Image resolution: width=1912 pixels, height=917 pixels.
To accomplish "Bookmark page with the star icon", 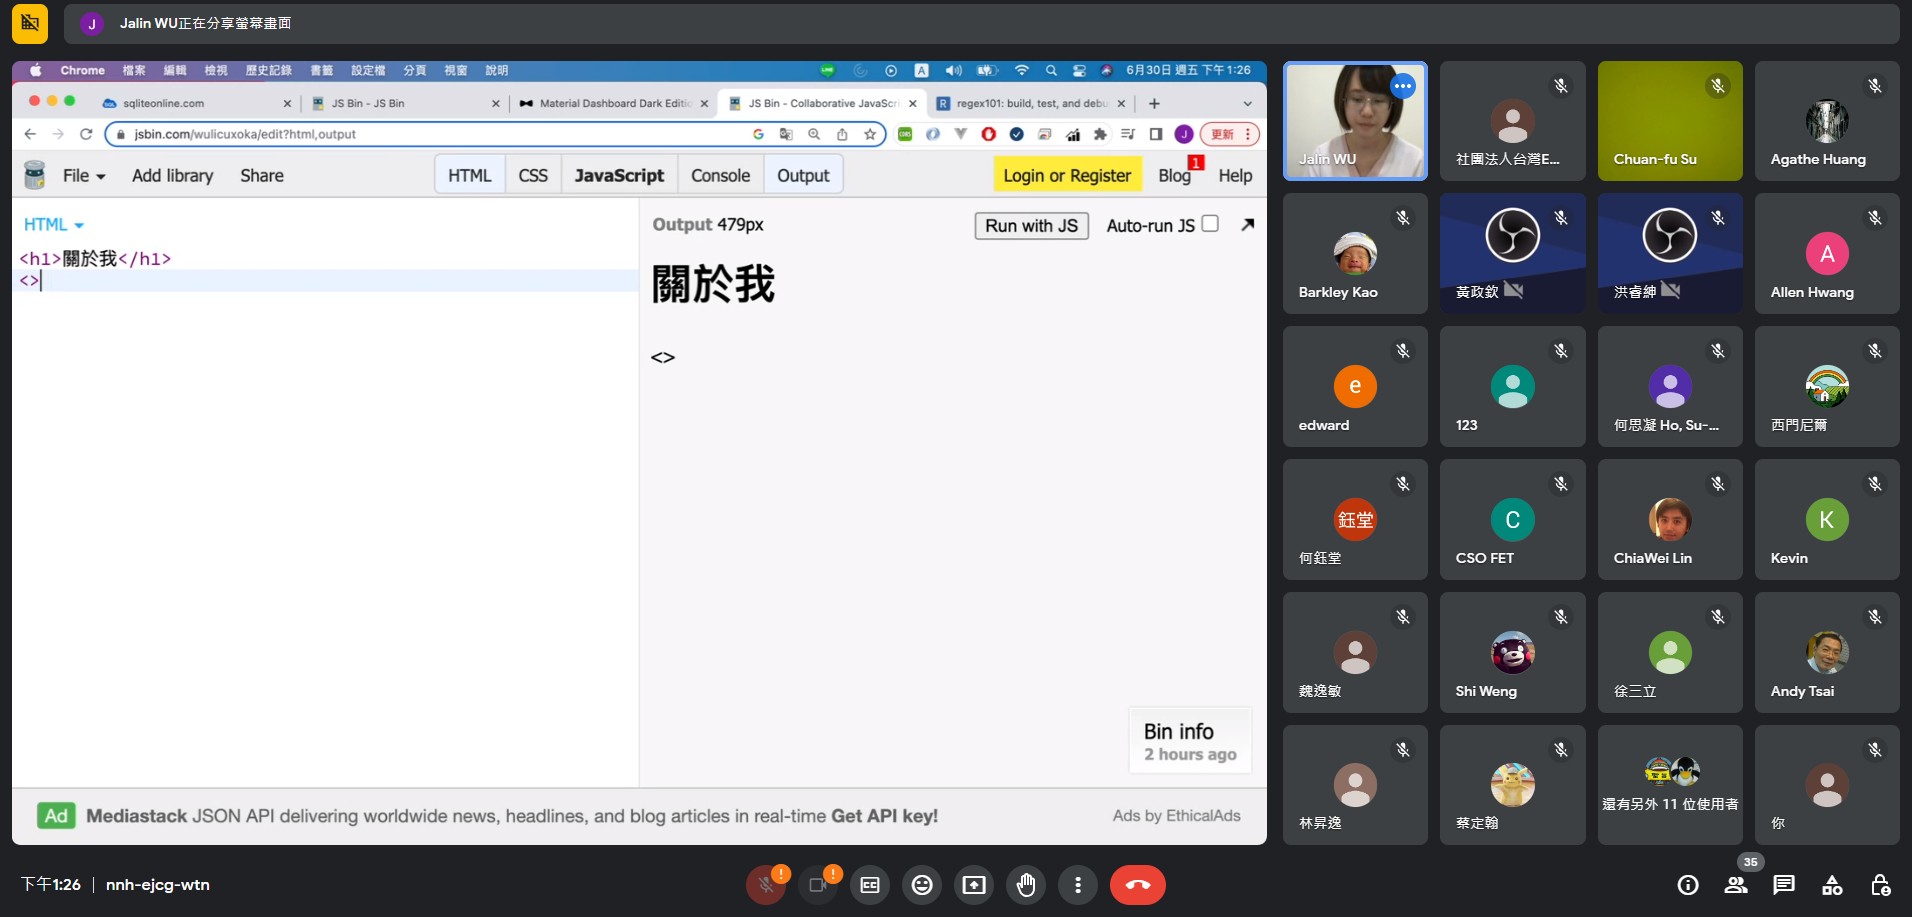I will [x=870, y=134].
